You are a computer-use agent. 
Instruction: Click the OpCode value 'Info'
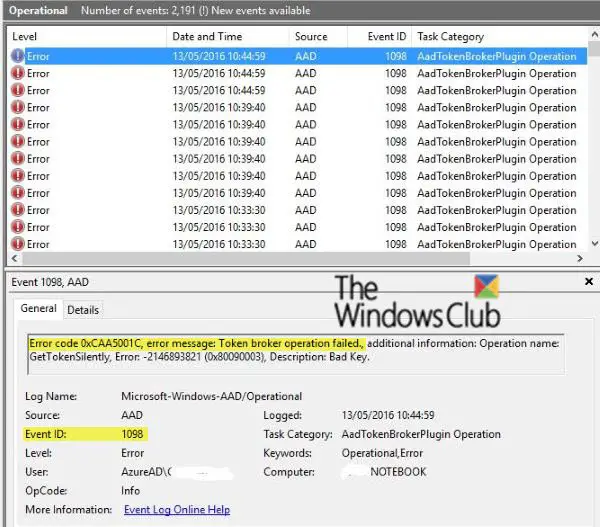[x=130, y=491]
